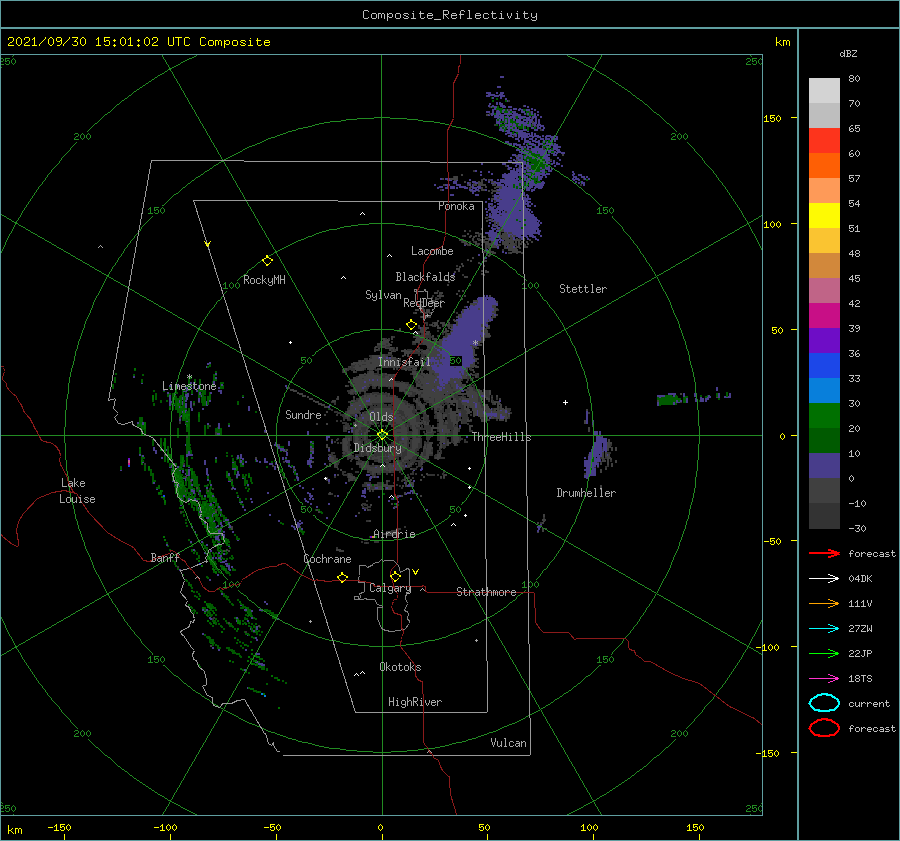Click the green 22JP arrow icon

click(x=824, y=653)
